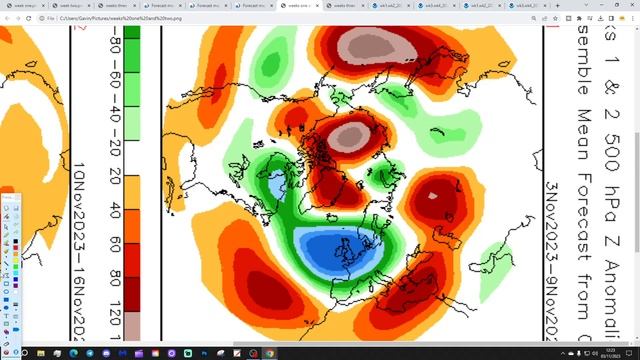Select the line tool in drawing palette

click(6, 264)
